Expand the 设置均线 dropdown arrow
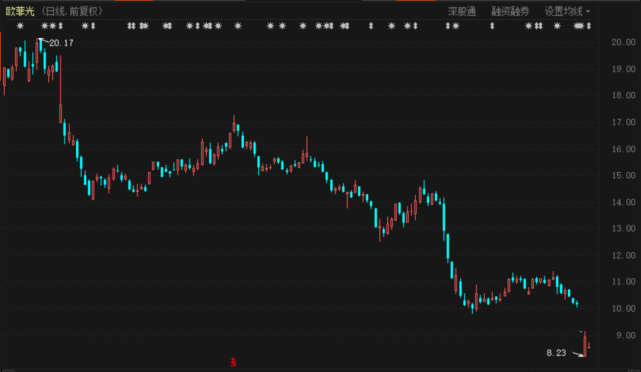641x372 pixels. click(x=588, y=11)
